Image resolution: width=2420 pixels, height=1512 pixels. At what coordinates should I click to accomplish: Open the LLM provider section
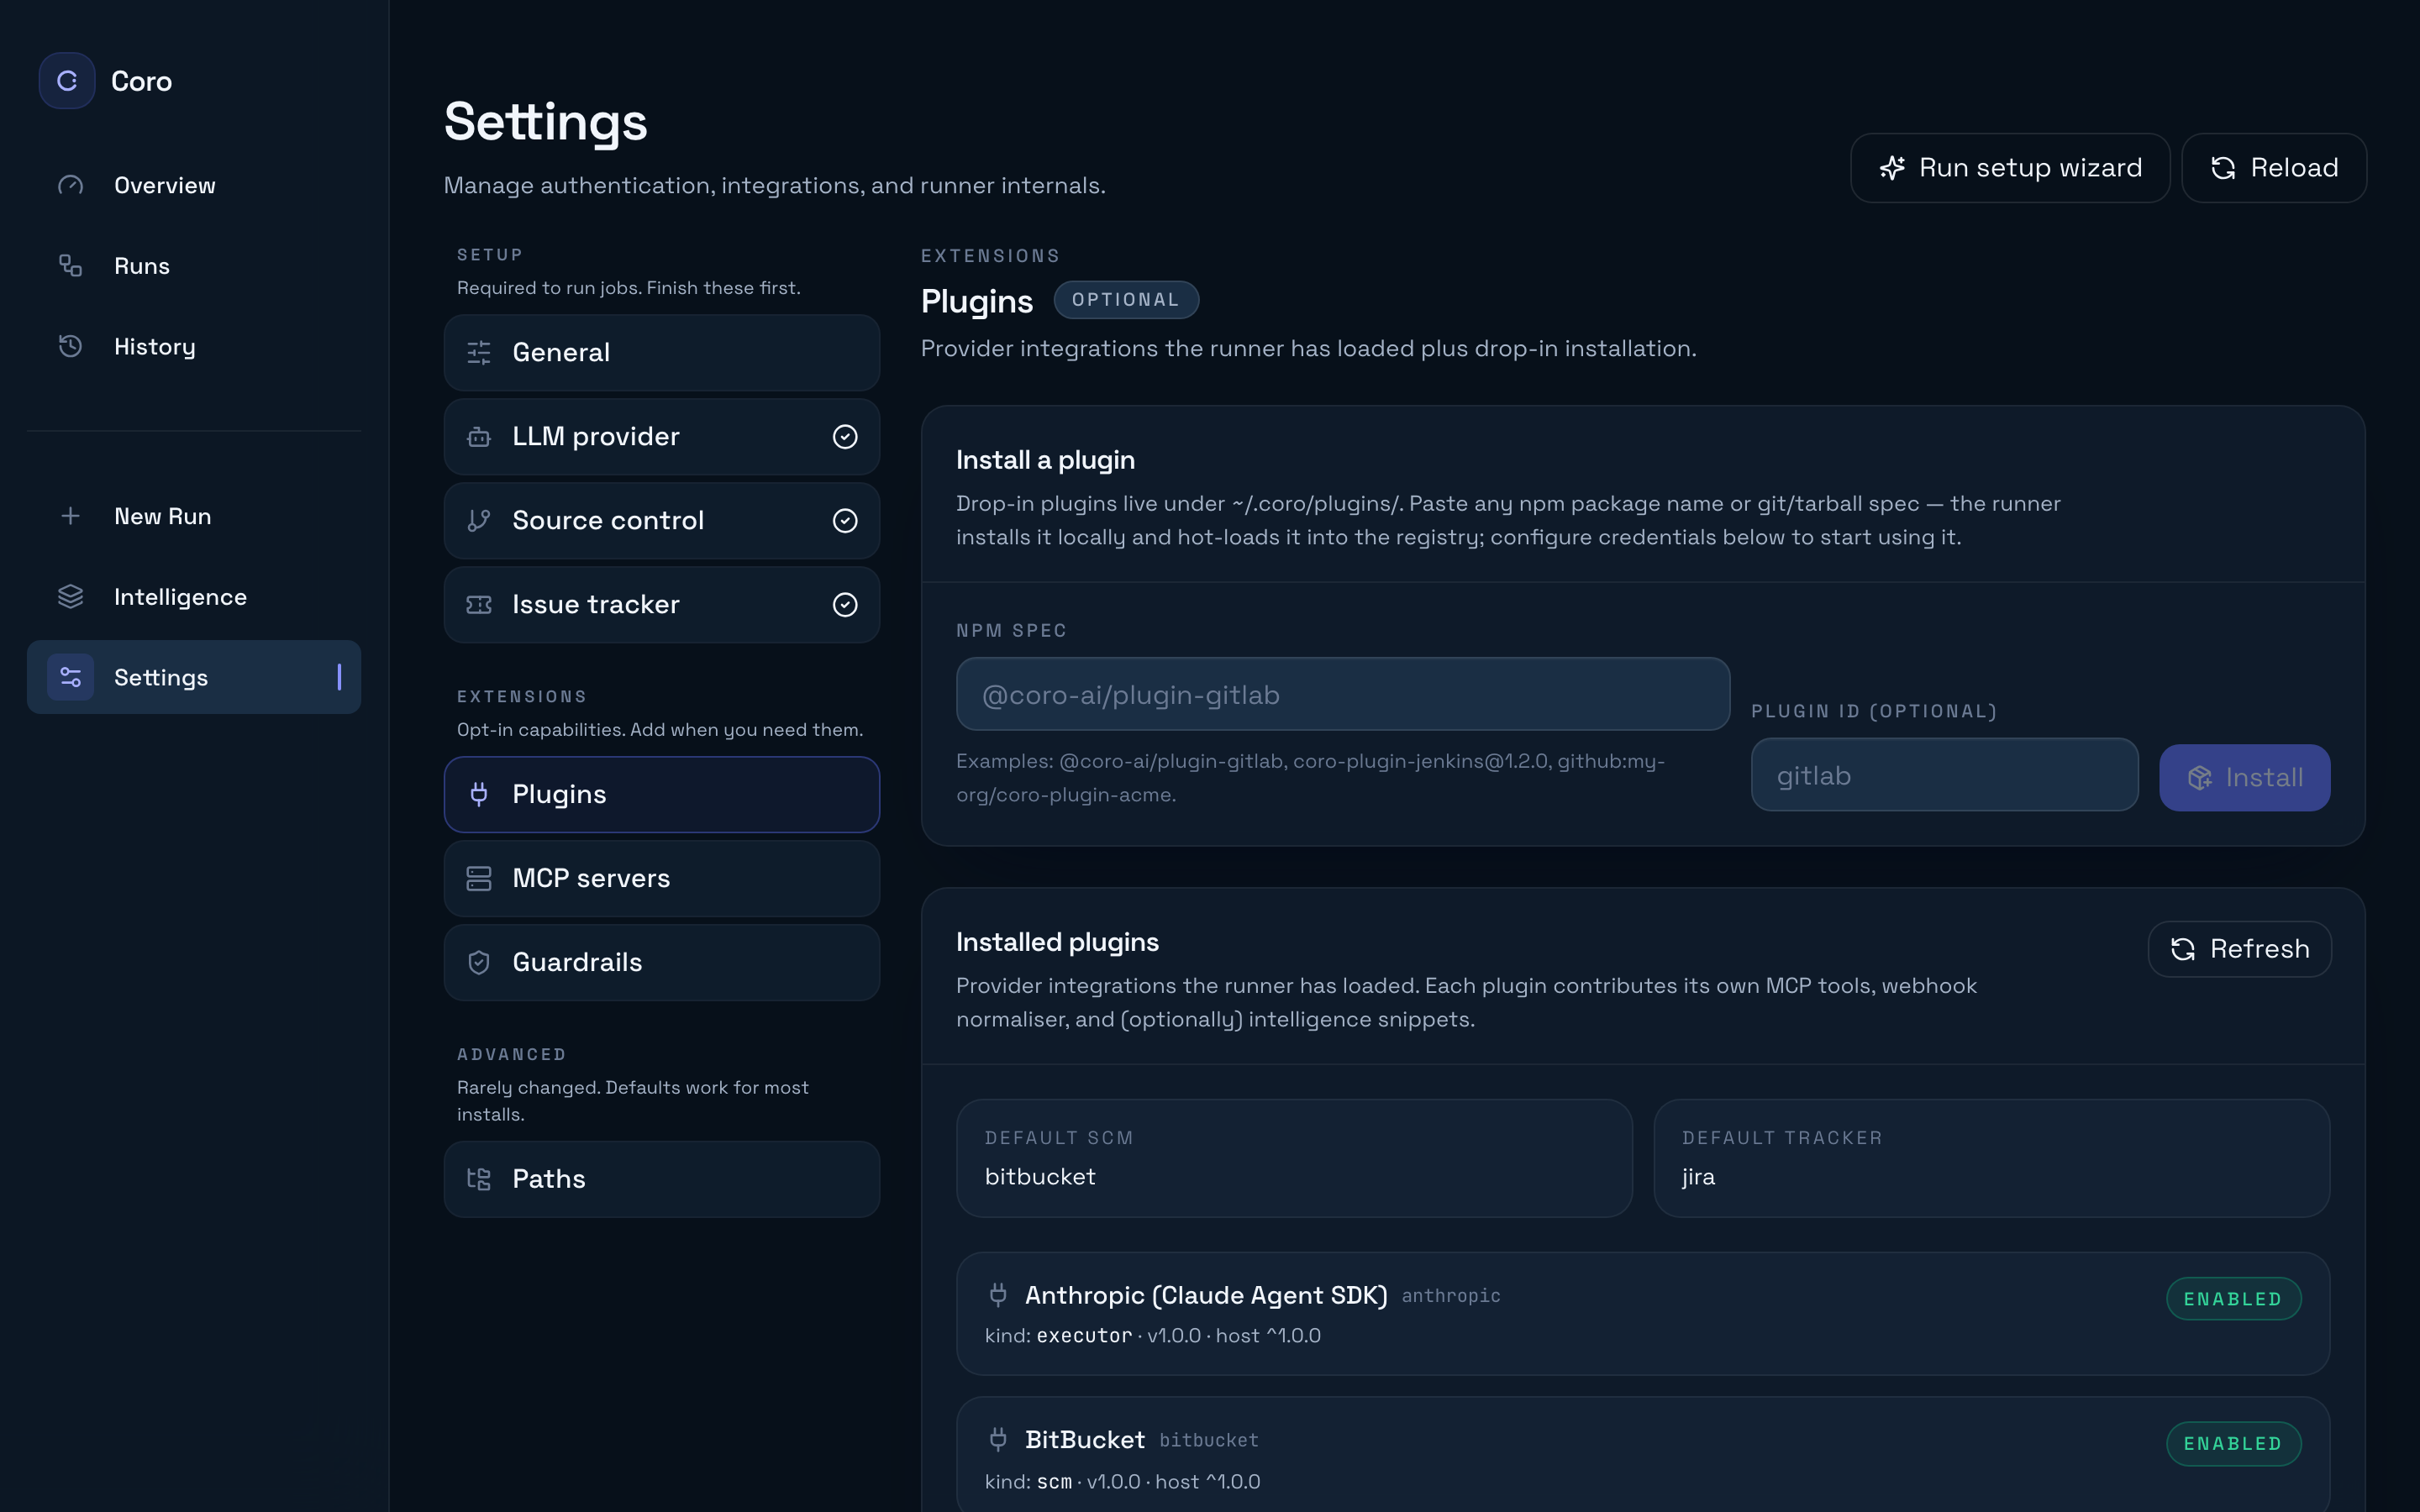pyautogui.click(x=662, y=436)
